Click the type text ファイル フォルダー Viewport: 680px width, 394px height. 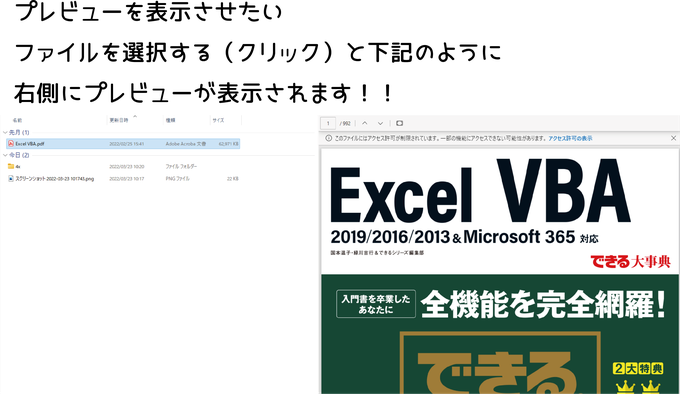pyautogui.click(x=181, y=166)
